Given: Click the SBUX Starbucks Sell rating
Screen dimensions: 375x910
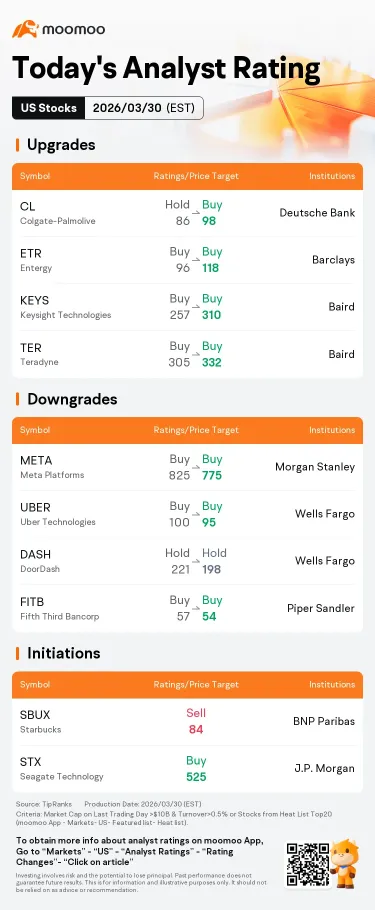Looking at the screenshot, I should pos(196,713).
